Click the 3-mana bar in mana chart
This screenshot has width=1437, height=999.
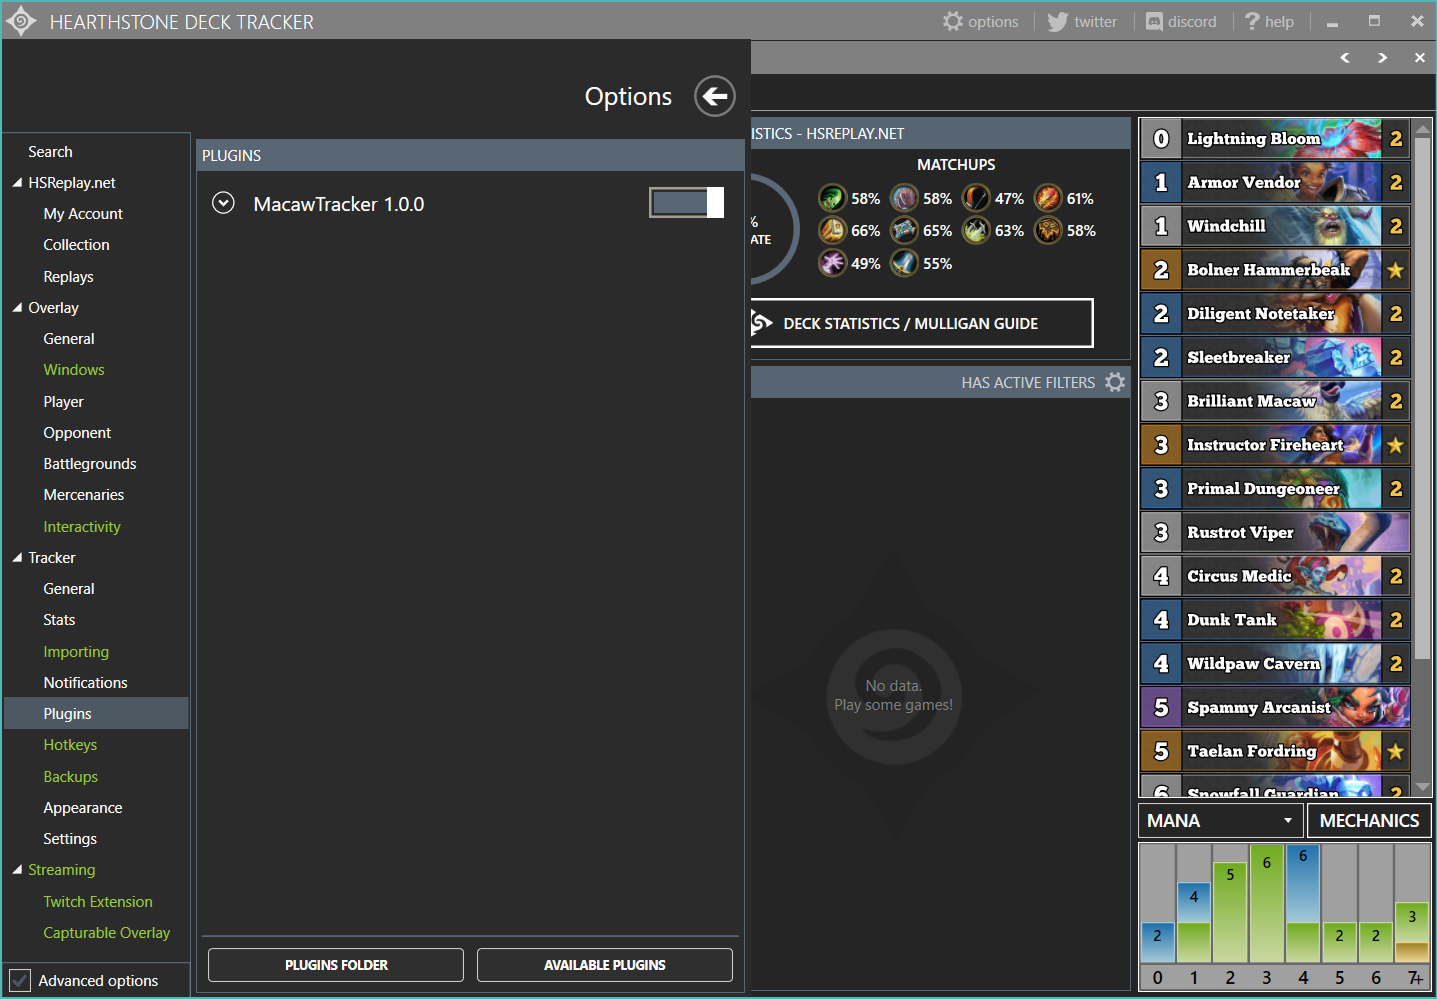pos(1266,903)
